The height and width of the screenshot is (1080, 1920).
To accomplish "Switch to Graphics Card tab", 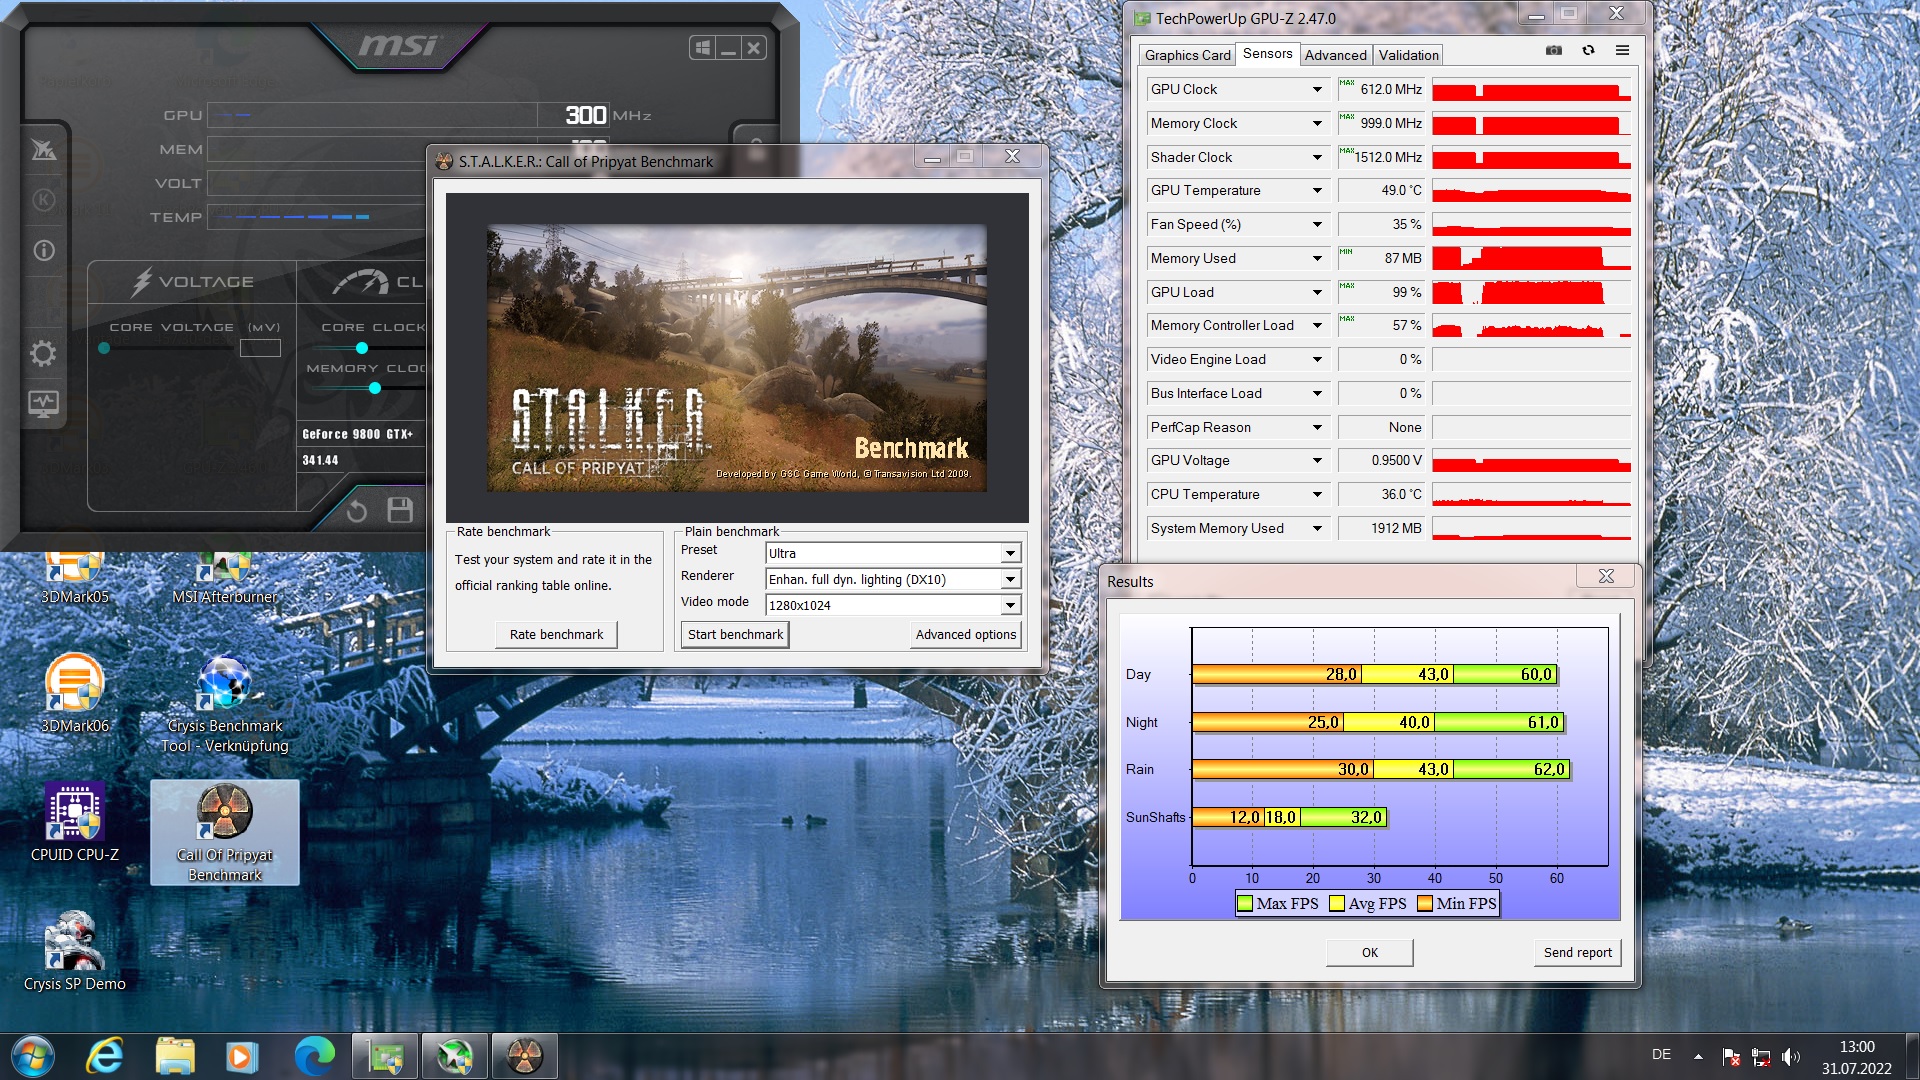I will (1187, 55).
